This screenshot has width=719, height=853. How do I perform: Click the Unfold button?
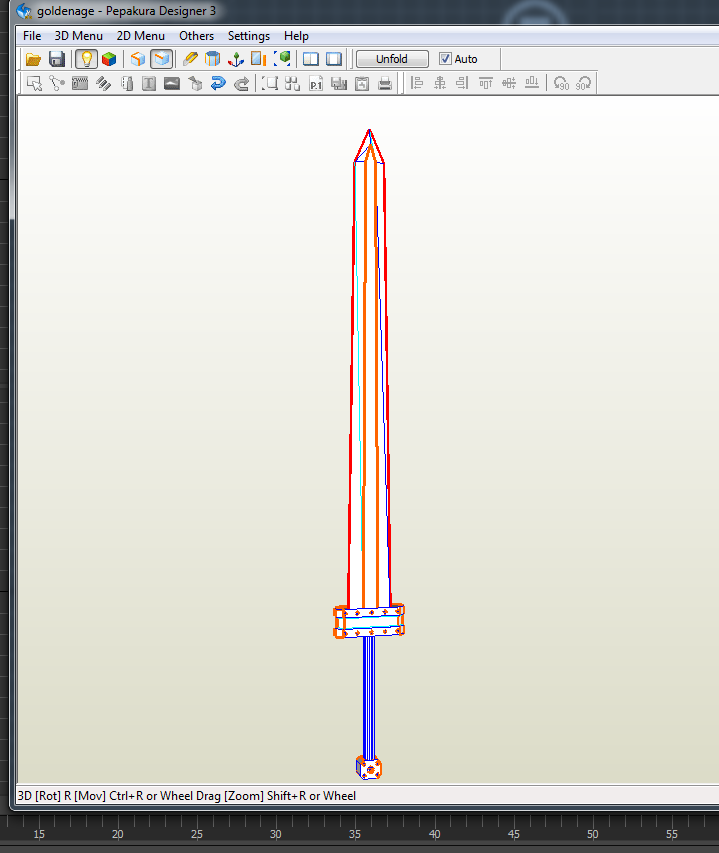(x=392, y=59)
